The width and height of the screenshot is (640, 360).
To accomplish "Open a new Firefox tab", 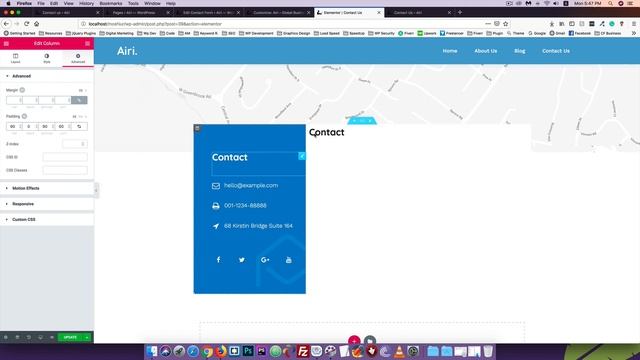I will point(460,13).
